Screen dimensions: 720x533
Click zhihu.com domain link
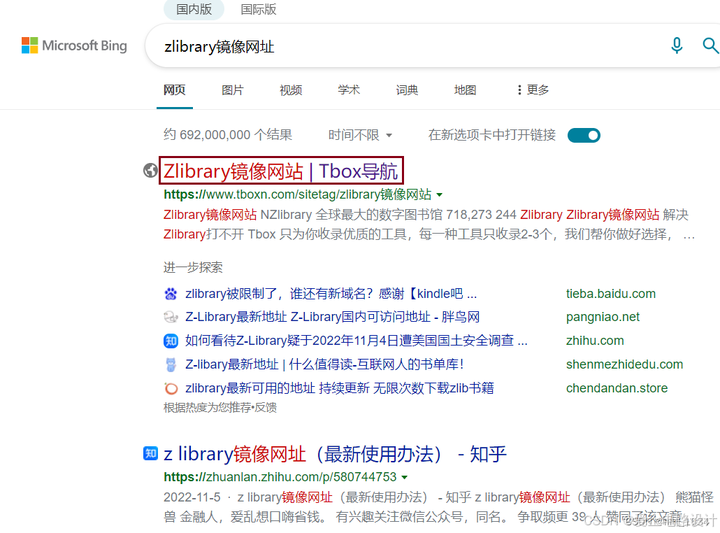pos(595,341)
